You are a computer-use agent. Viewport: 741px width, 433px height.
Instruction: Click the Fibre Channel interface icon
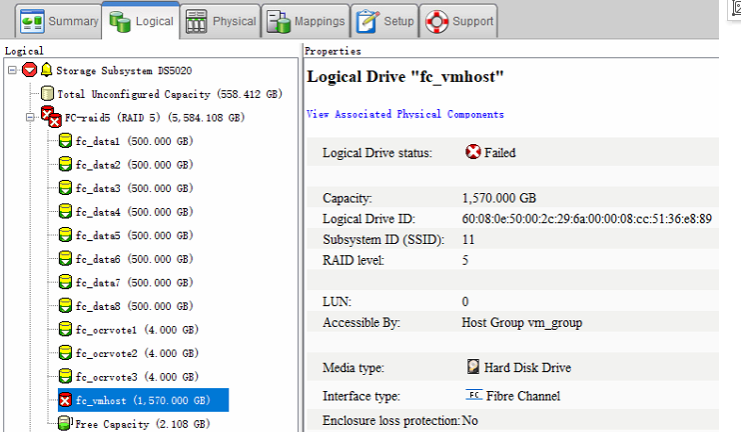474,395
